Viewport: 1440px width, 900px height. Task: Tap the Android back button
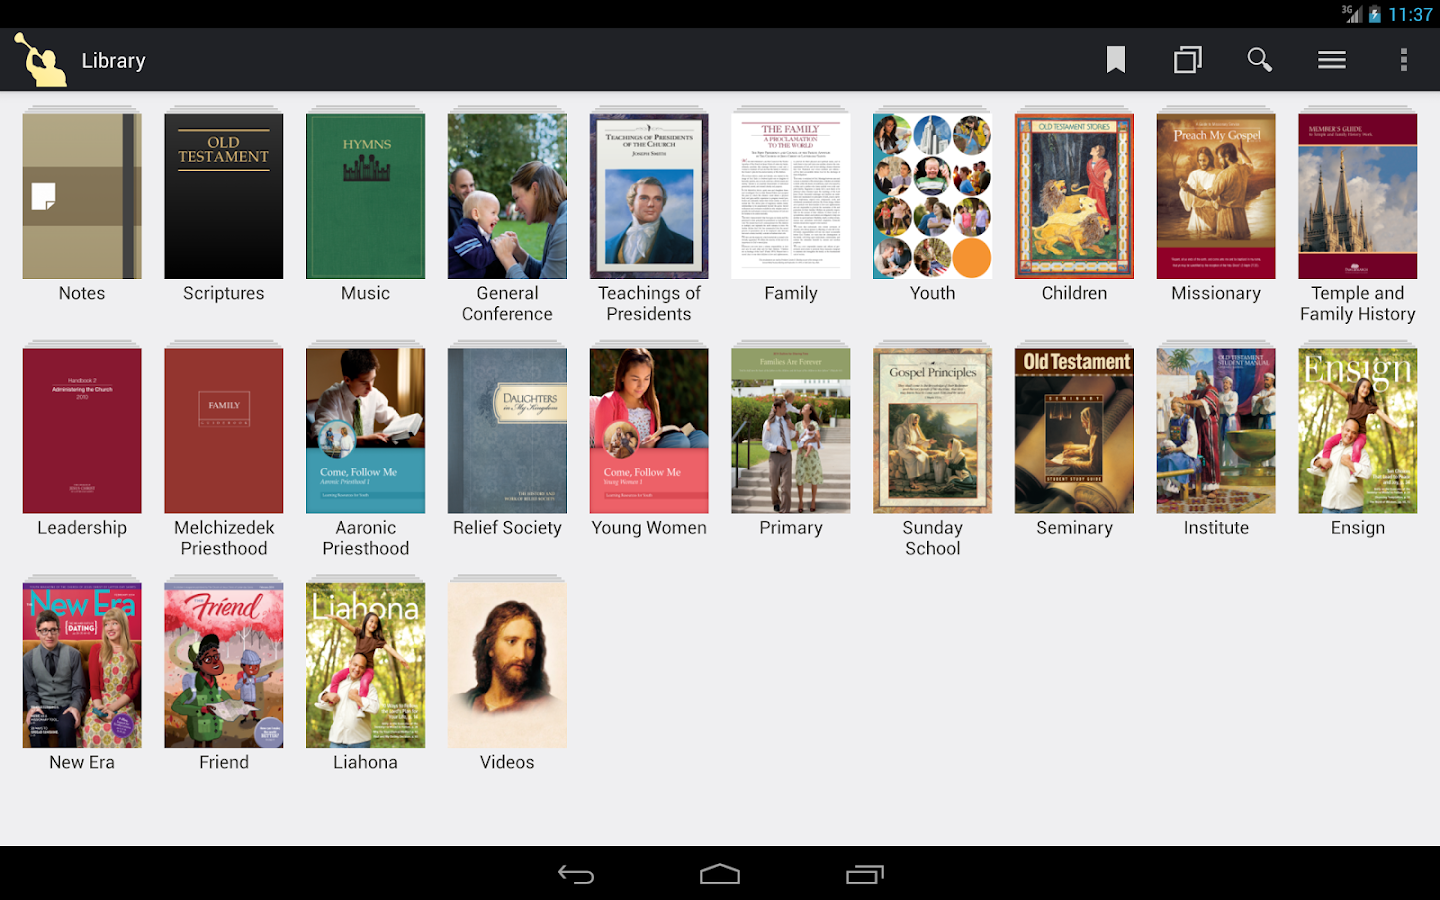pyautogui.click(x=576, y=875)
